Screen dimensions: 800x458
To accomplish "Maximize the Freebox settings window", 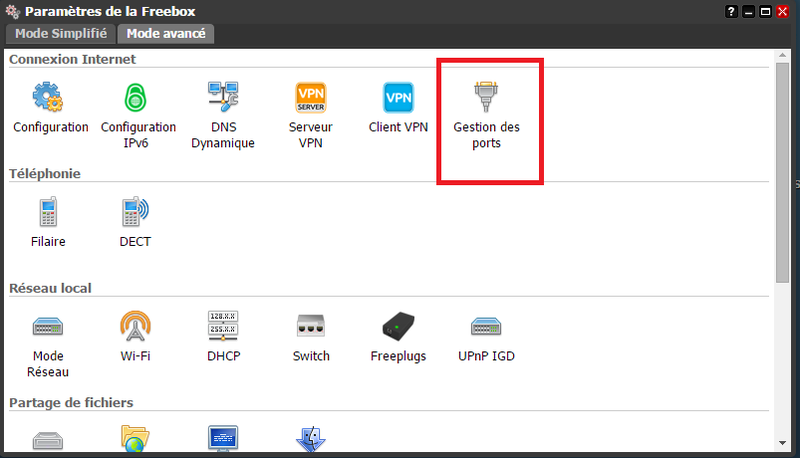I will tap(765, 11).
